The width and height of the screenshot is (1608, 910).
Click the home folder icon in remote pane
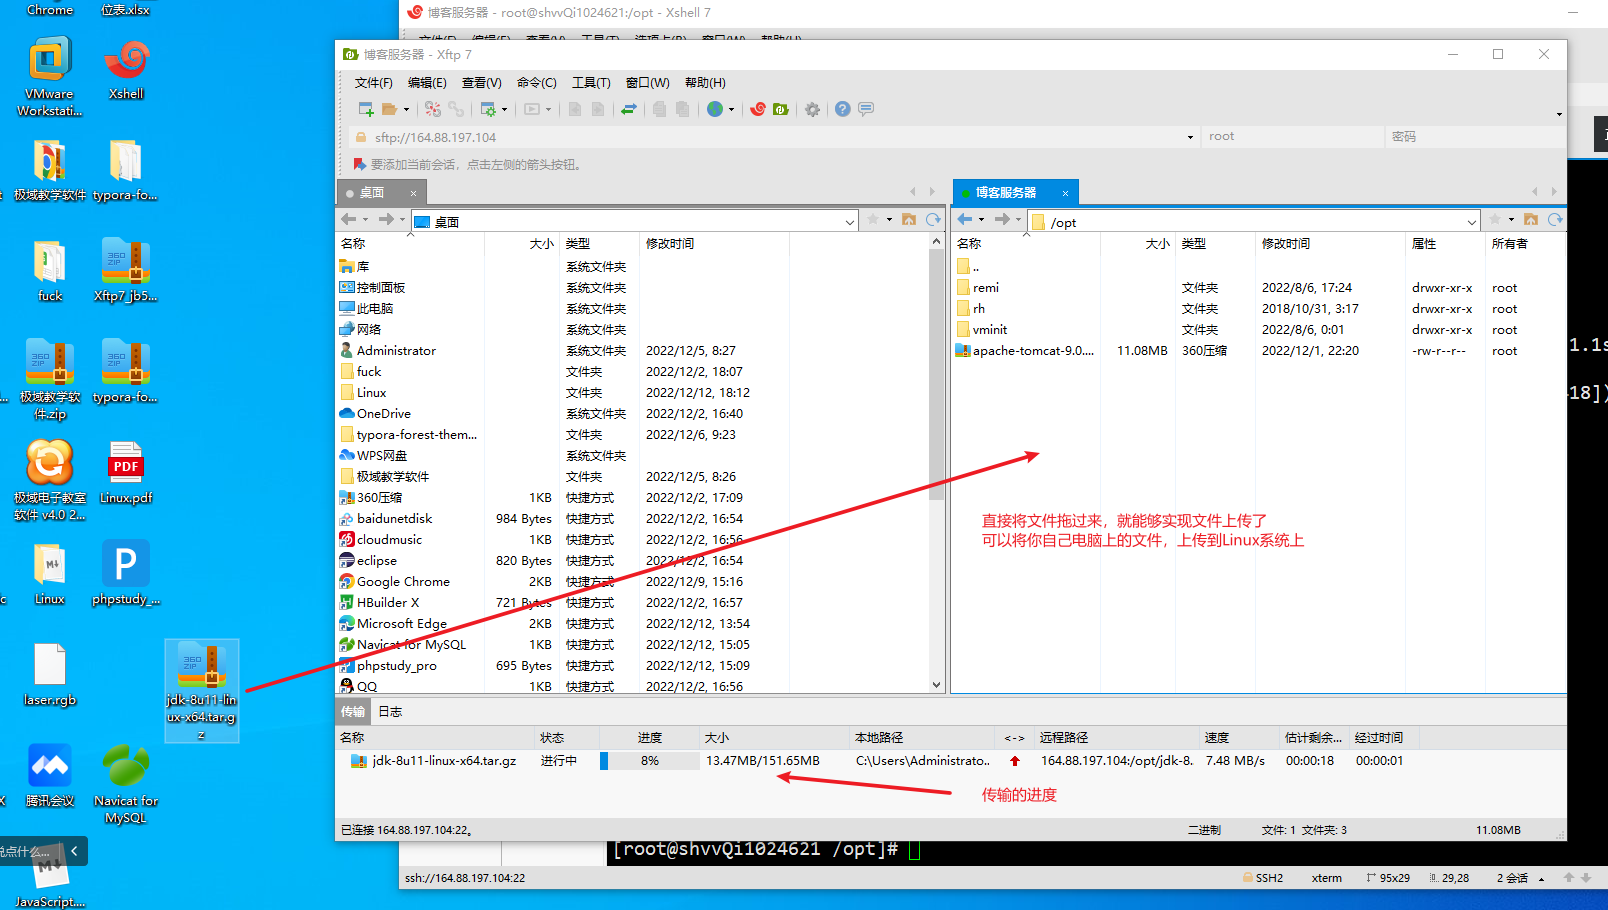click(x=1531, y=220)
